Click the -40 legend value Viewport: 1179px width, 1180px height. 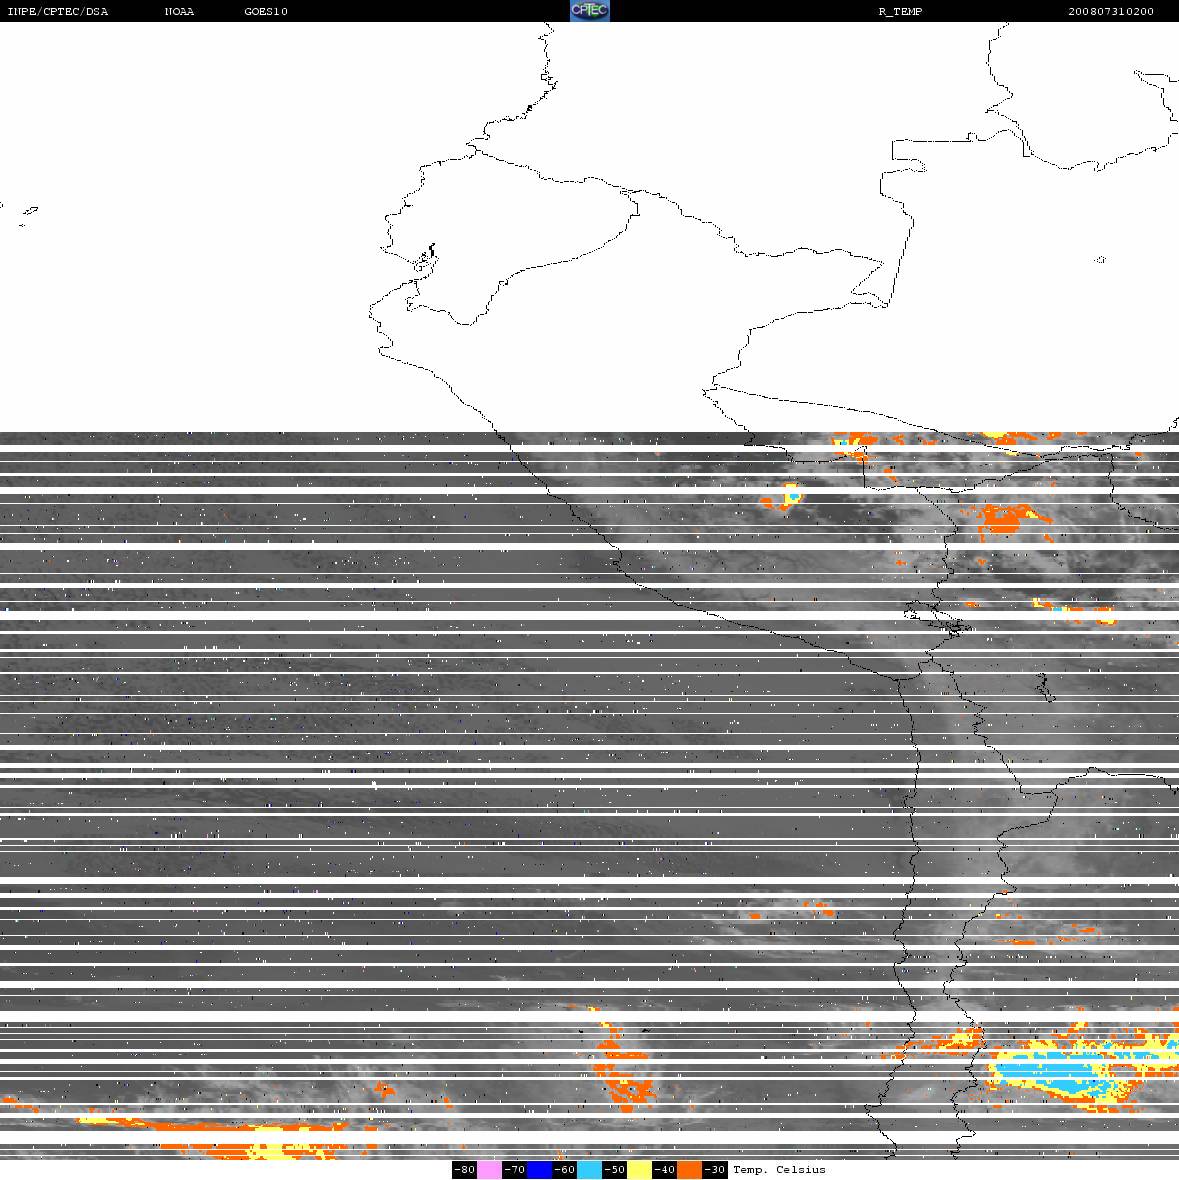coord(664,1169)
